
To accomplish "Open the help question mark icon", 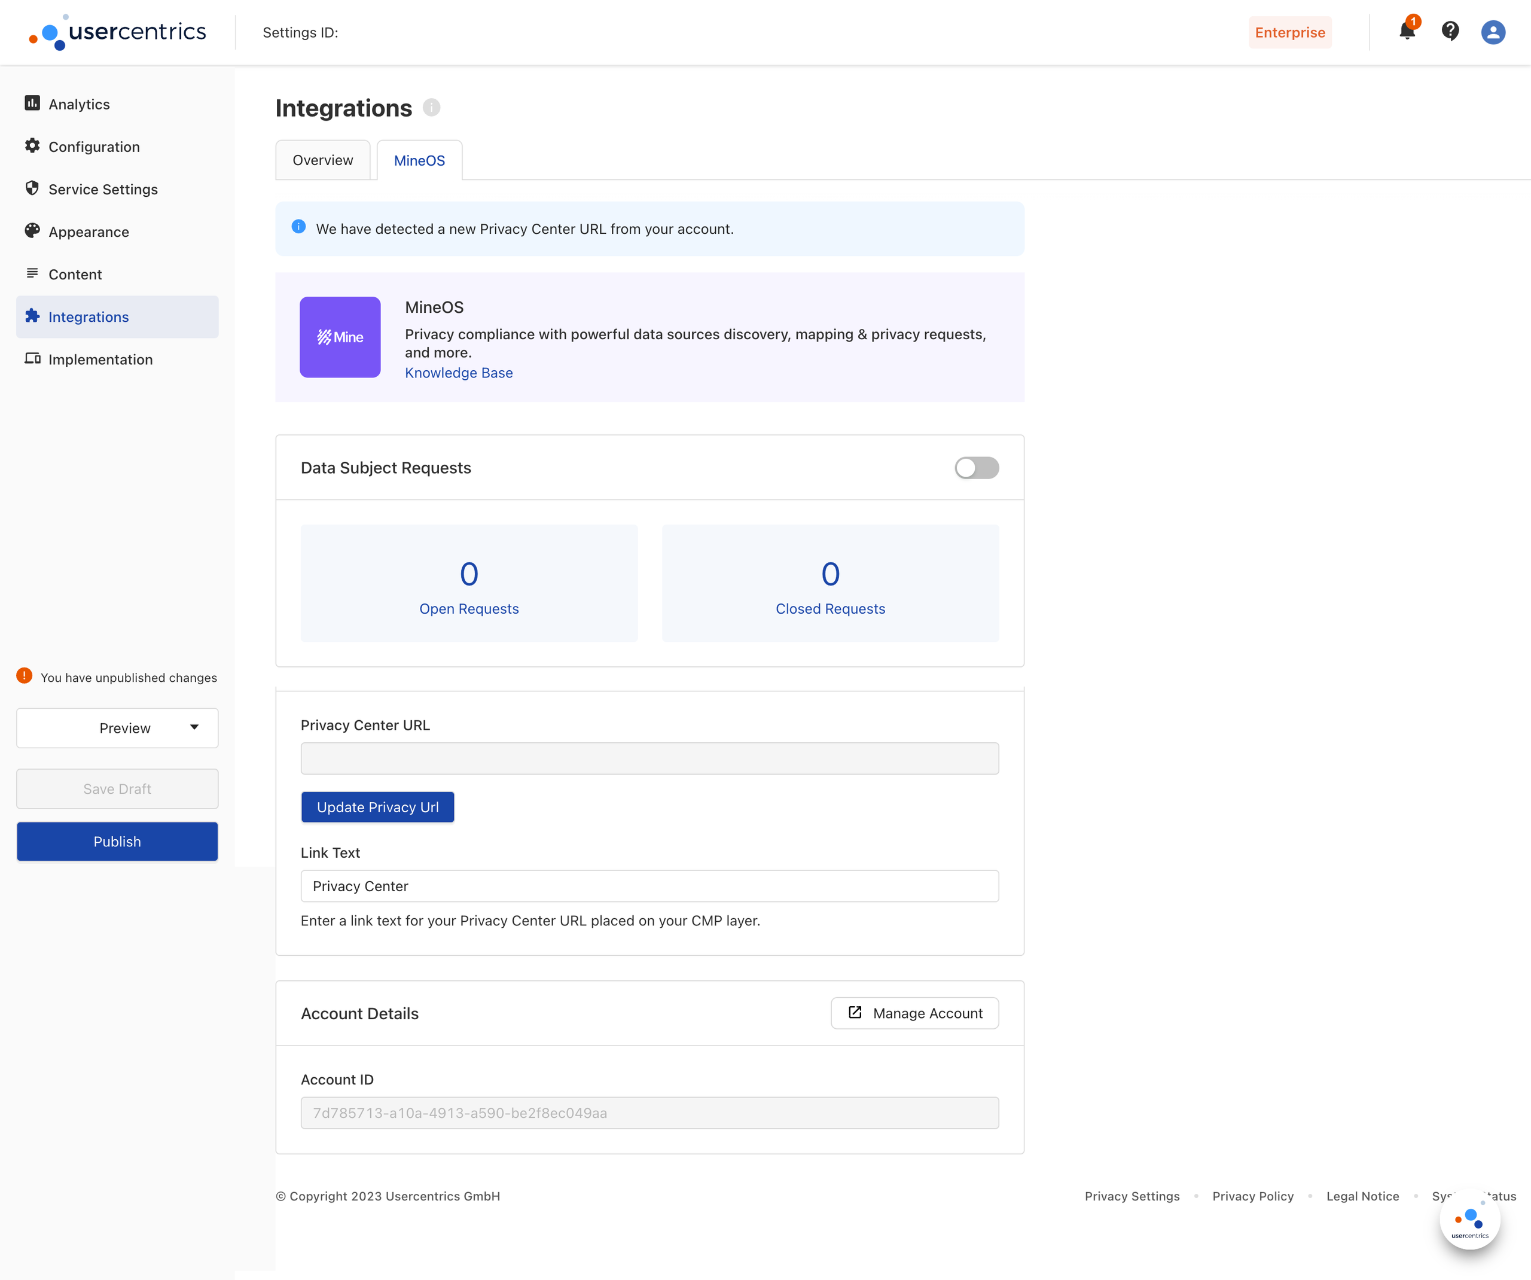I will pos(1450,32).
